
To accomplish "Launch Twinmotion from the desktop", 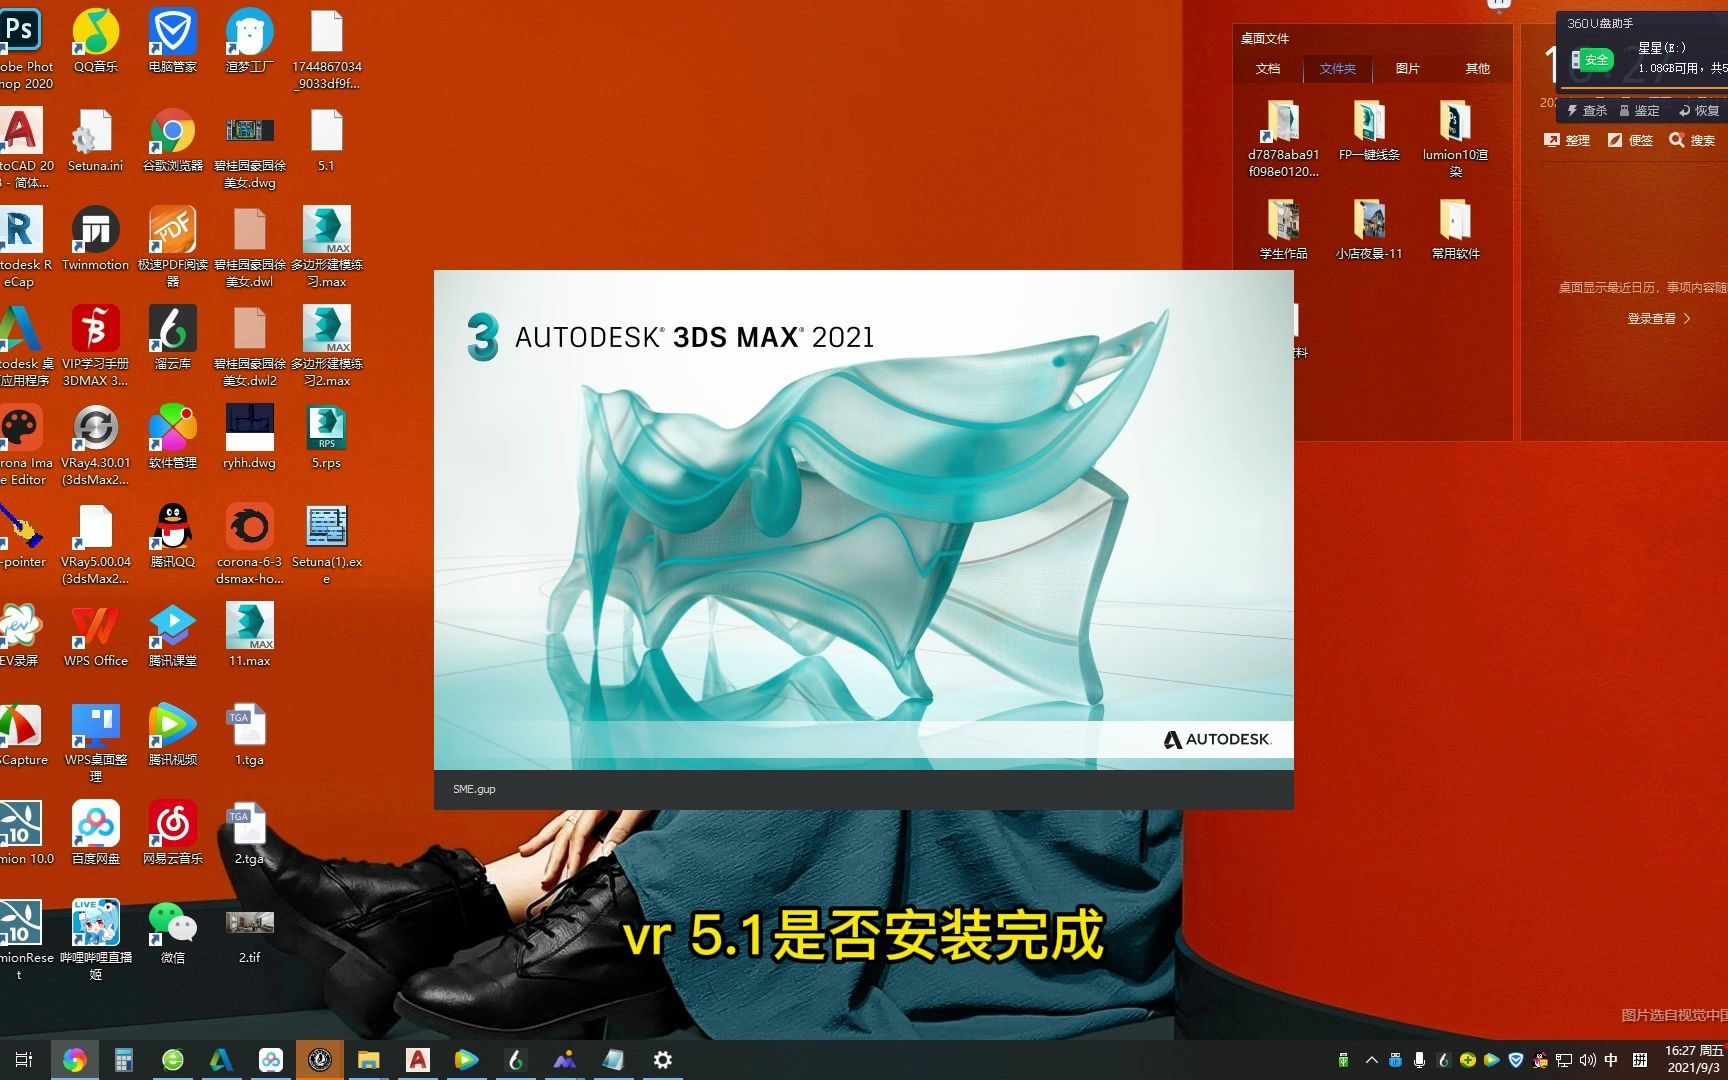I will point(95,230).
